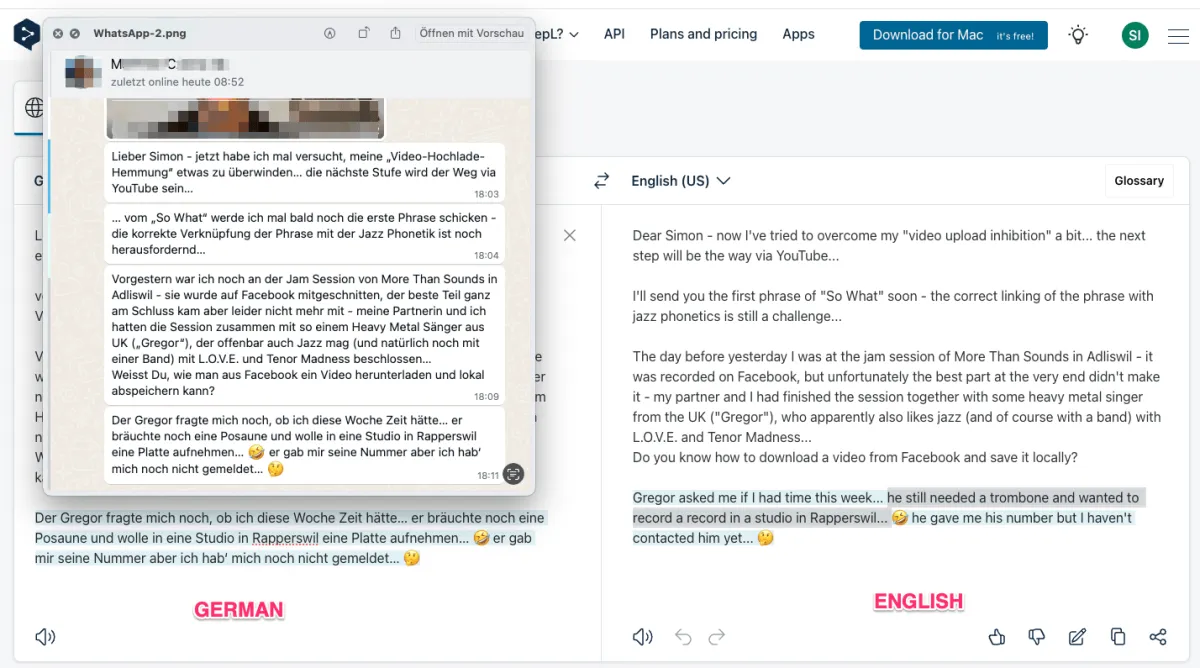This screenshot has height=668, width=1200.
Task: Give thumbs up to the translation
Action: pos(996,637)
